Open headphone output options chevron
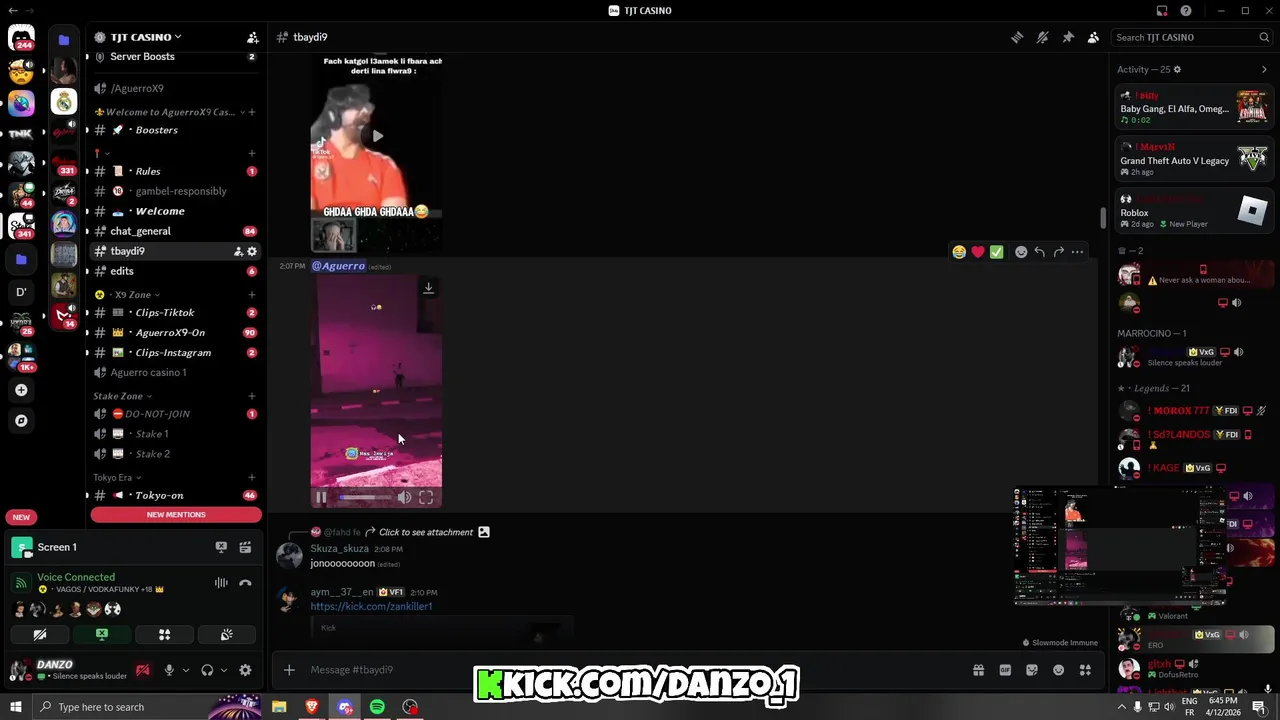This screenshot has width=1280, height=720. tap(223, 670)
